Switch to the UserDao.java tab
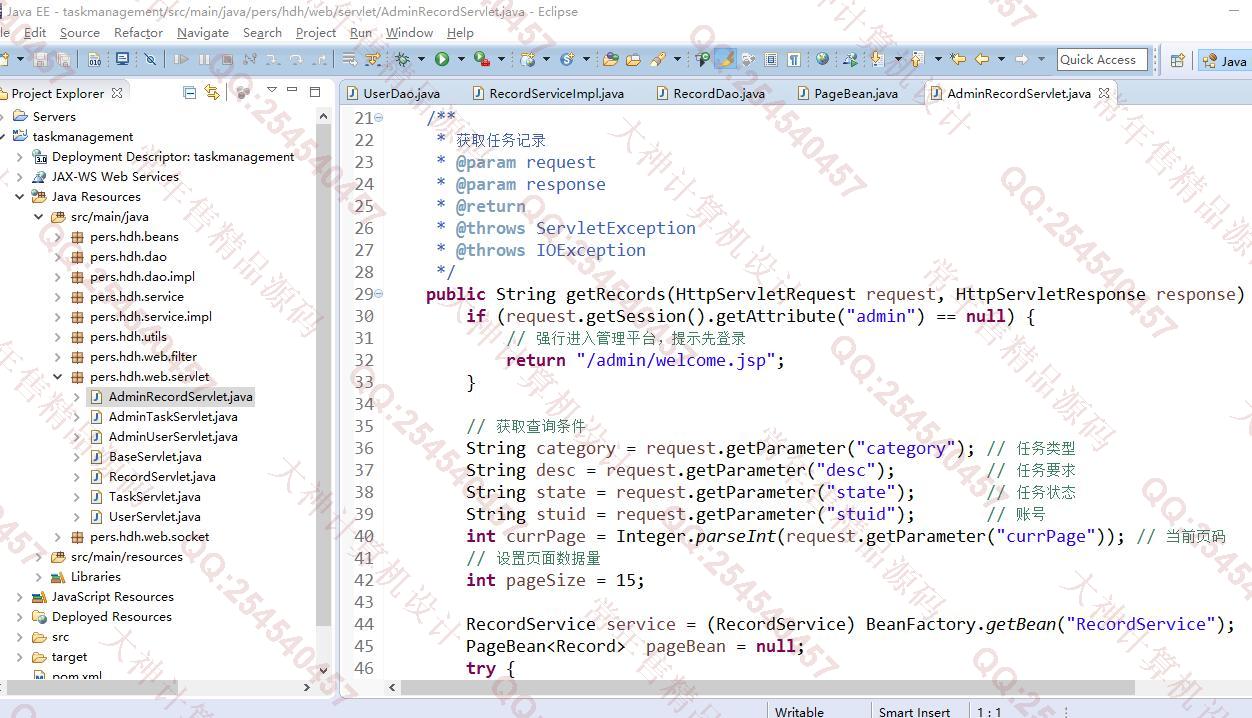Screen dimensions: 1252x718 pos(393,93)
